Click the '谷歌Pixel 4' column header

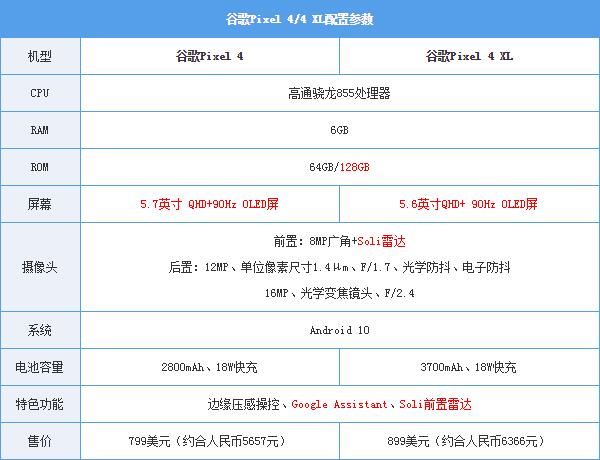point(210,56)
